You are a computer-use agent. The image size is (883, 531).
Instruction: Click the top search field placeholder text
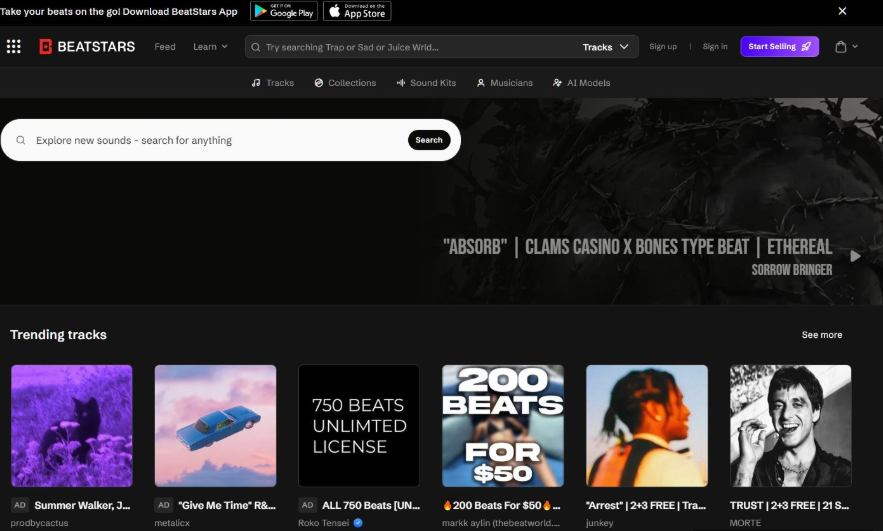352,47
